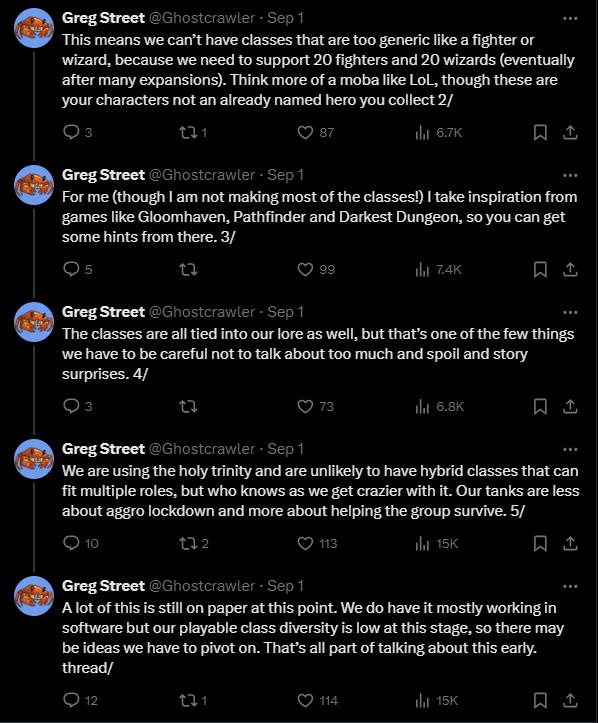View analytics showing 6.7K views
This screenshot has height=723, width=598.
click(438, 133)
